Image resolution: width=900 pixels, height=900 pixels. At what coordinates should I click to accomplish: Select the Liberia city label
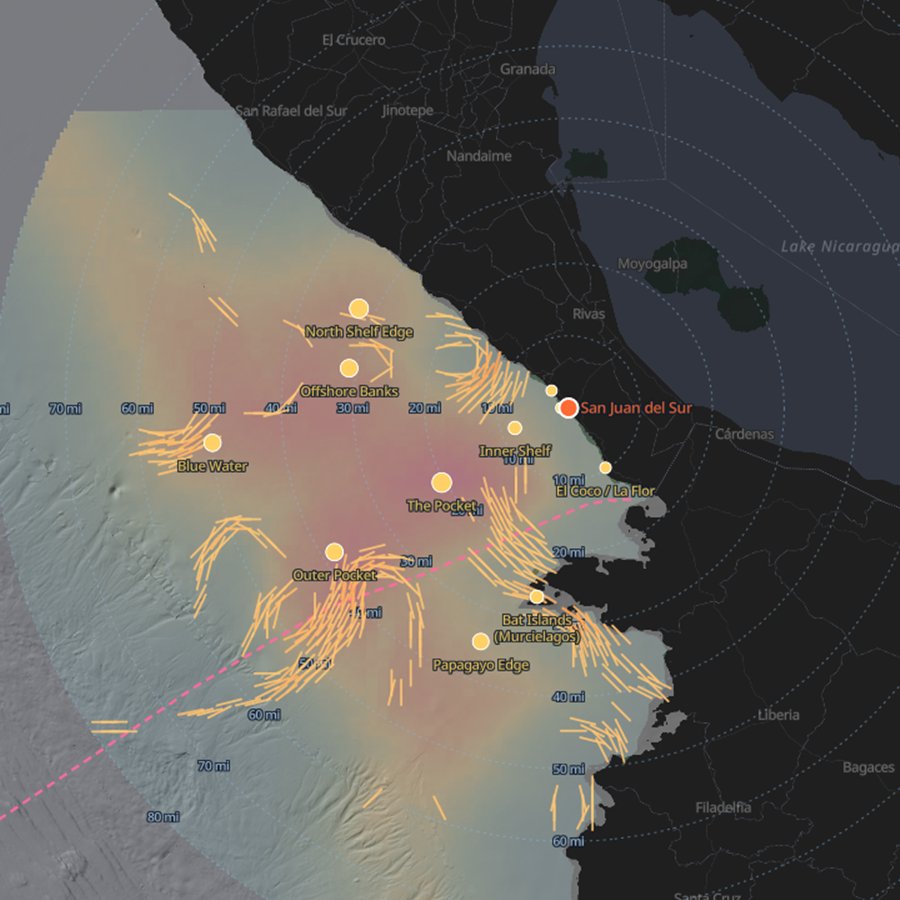tap(778, 715)
